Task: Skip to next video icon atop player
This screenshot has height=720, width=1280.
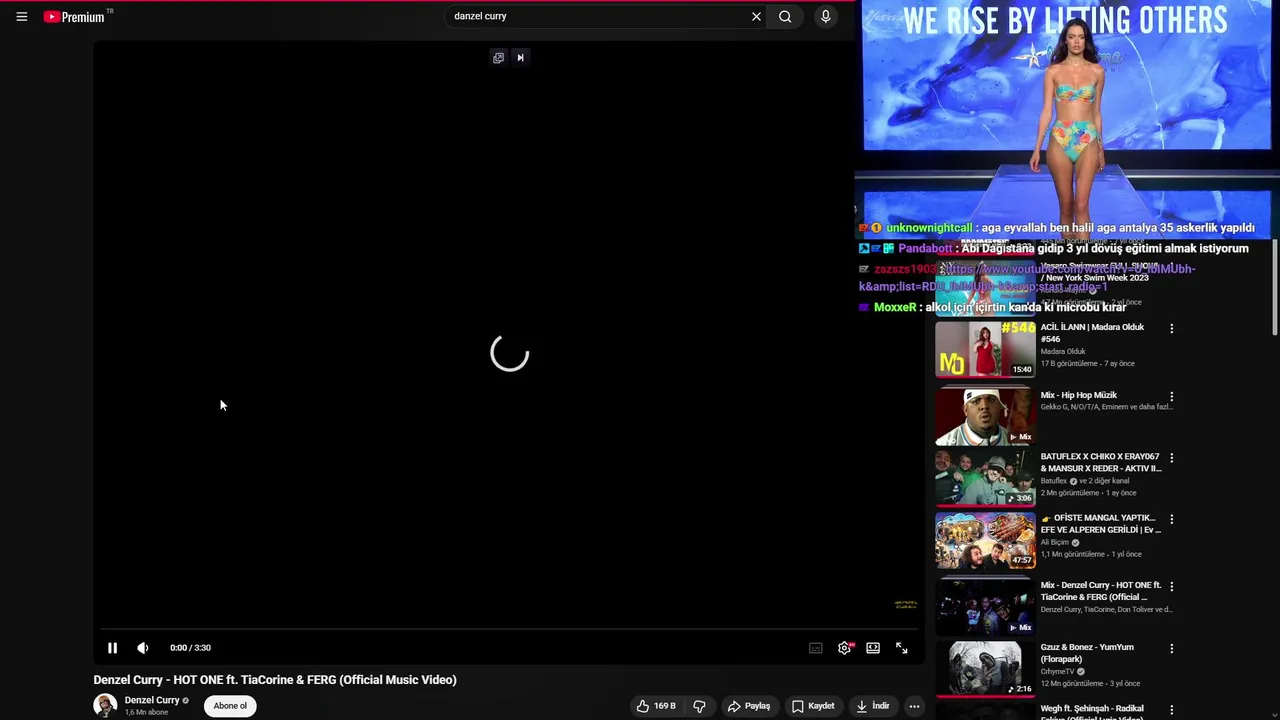Action: click(520, 58)
